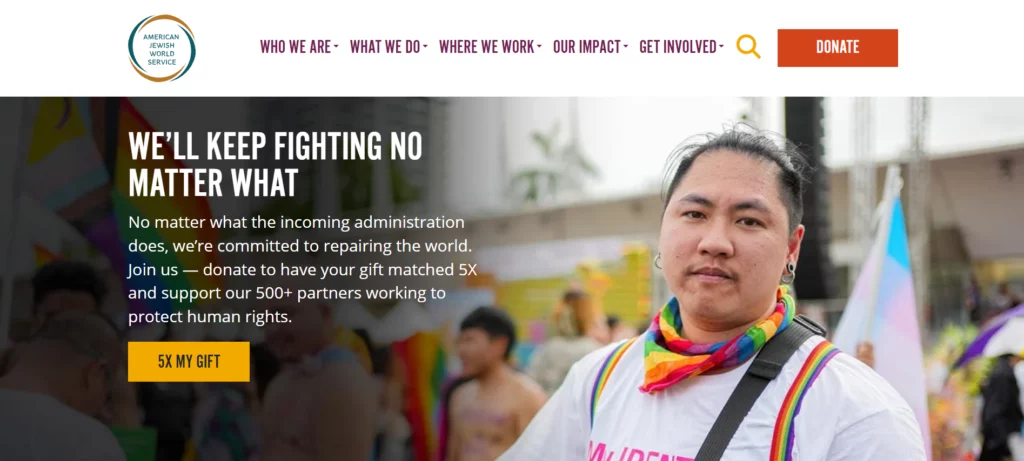Image resolution: width=1024 pixels, height=461 pixels.
Task: Click the purple umbrella at the photo's edge
Action: pos(989,336)
